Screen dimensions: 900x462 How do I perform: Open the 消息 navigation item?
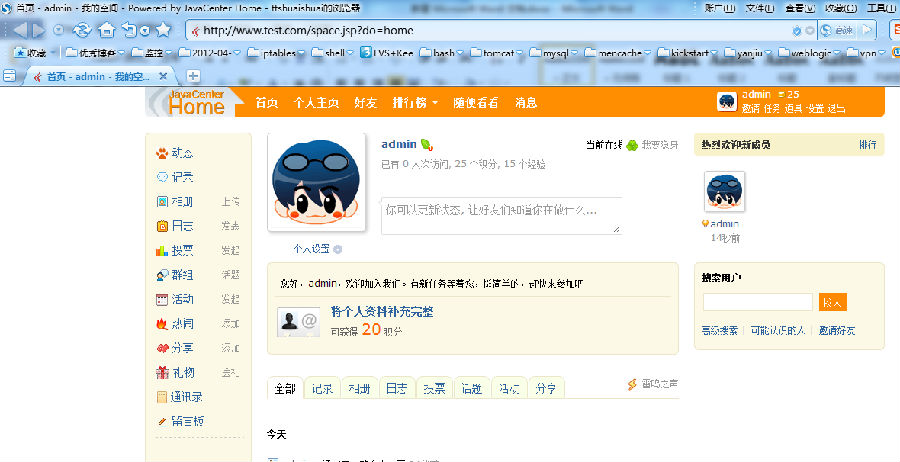click(x=526, y=103)
